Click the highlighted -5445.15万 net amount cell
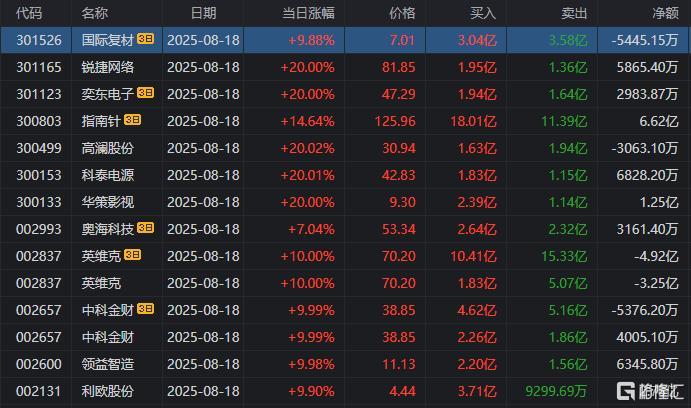The height and width of the screenshot is (408, 691). pyautogui.click(x=645, y=41)
